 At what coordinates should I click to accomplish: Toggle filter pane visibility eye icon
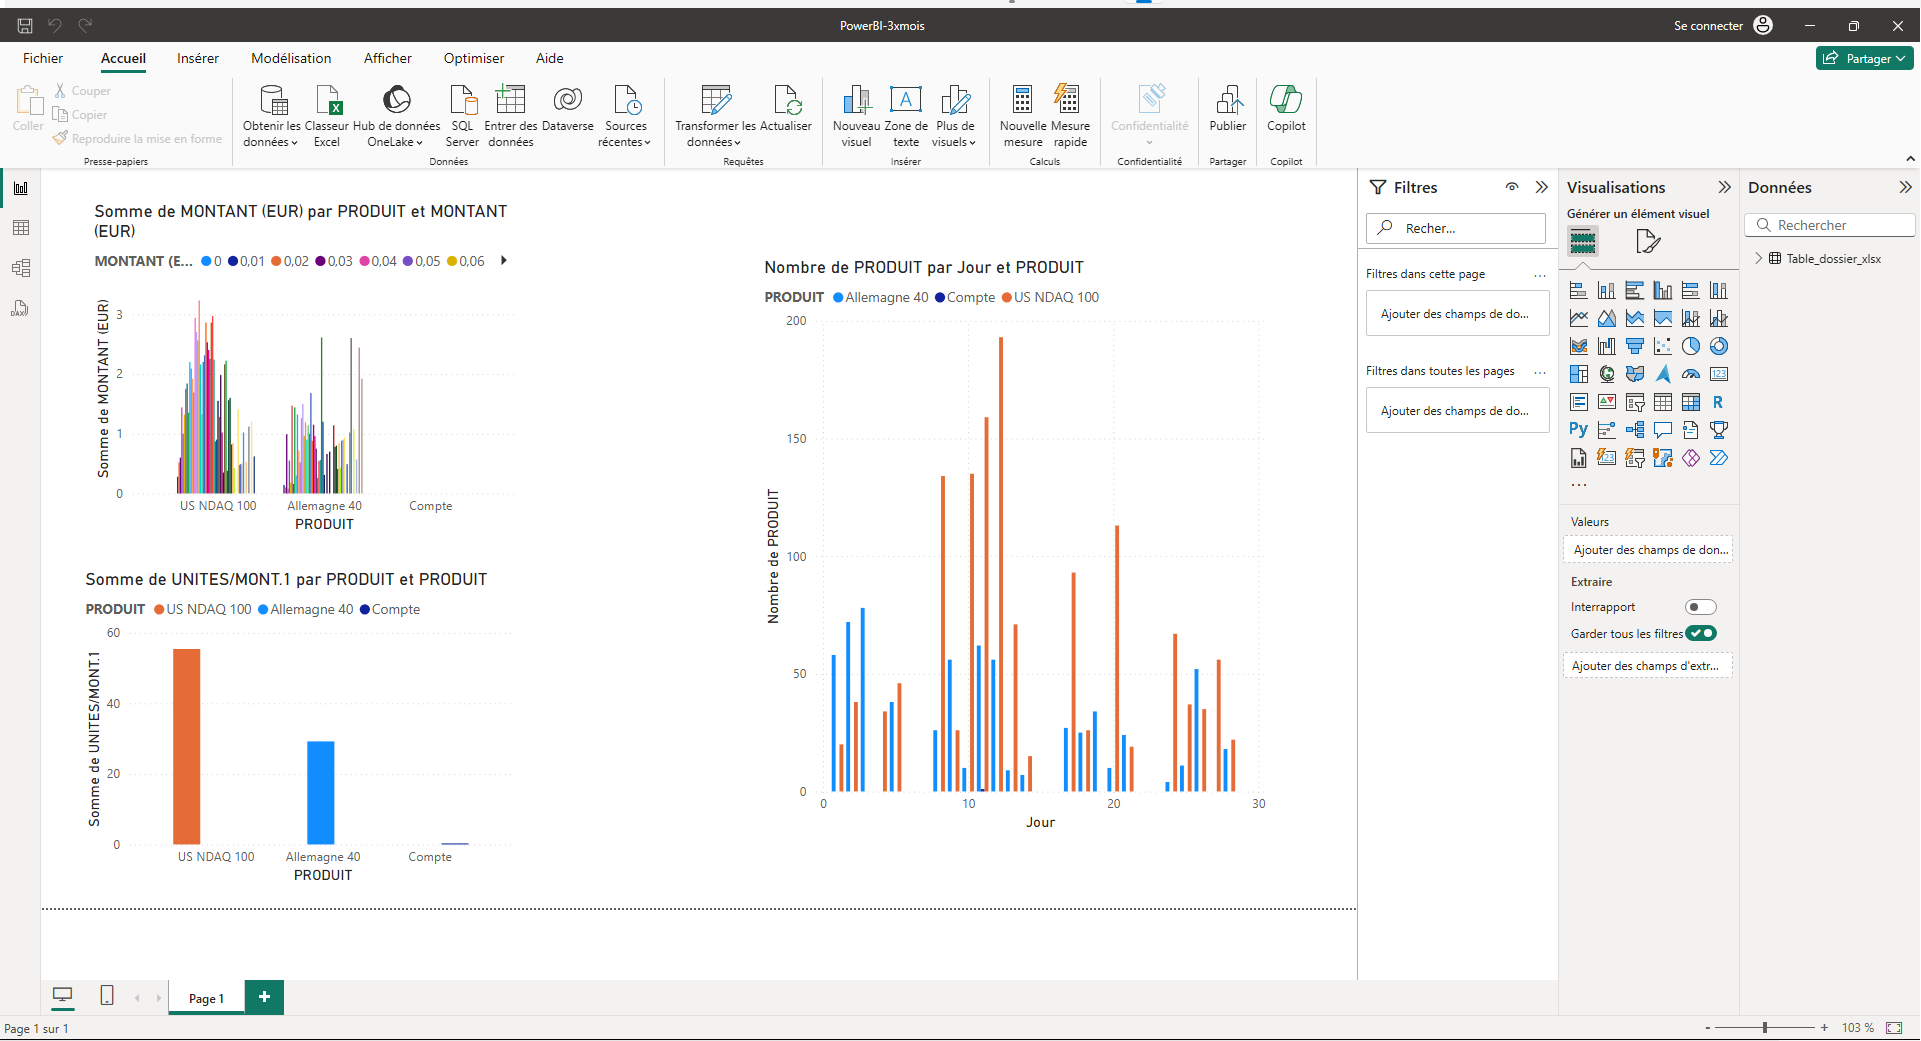tap(1512, 187)
